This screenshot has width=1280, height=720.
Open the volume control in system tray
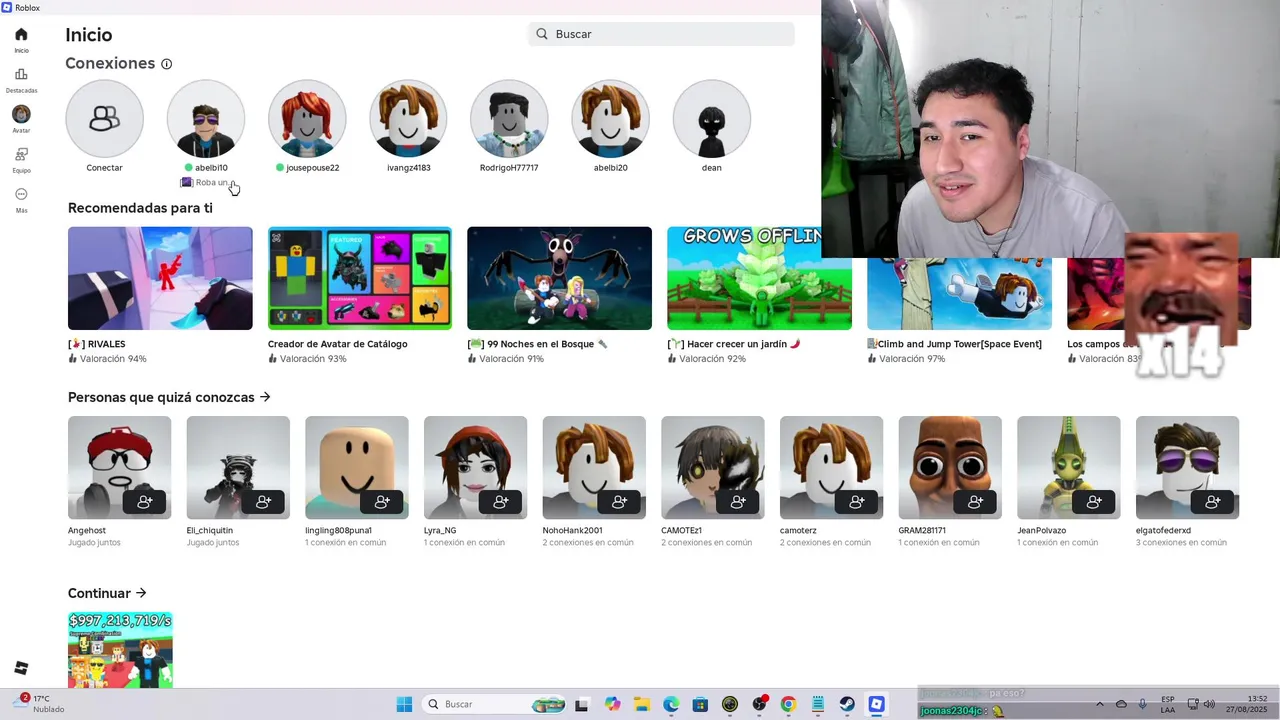(x=1209, y=704)
